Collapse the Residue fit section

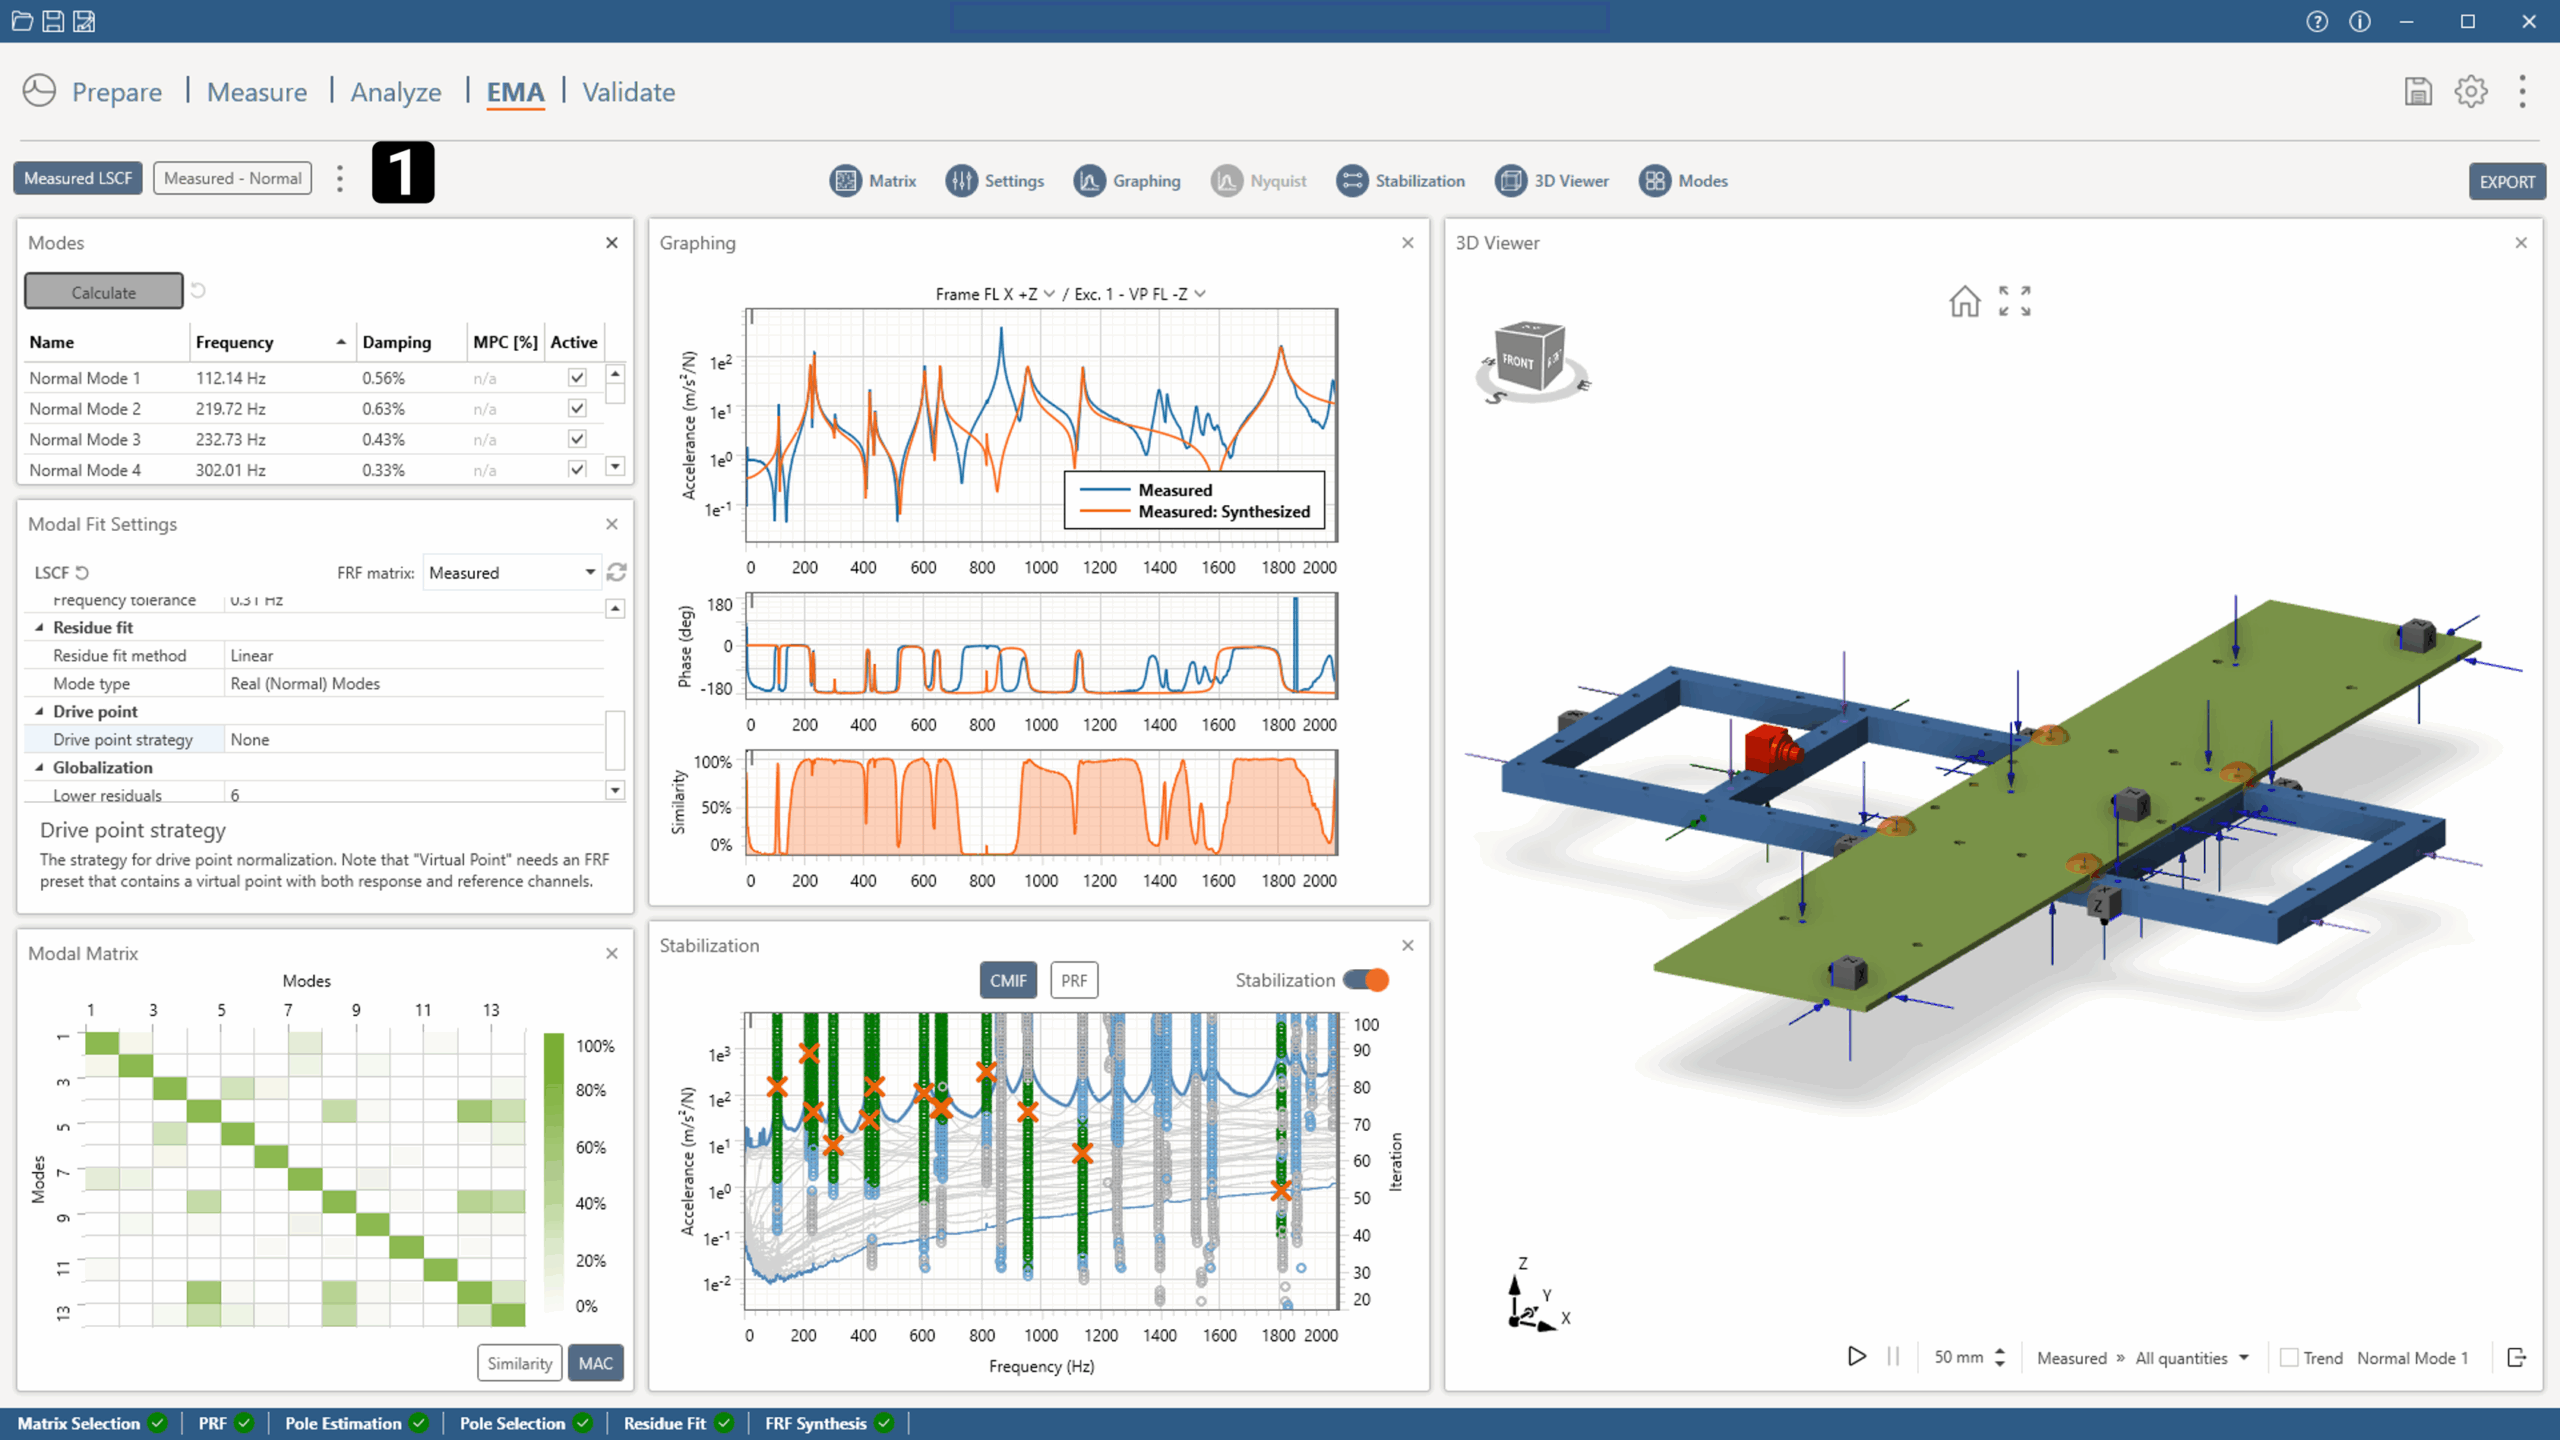[x=40, y=627]
